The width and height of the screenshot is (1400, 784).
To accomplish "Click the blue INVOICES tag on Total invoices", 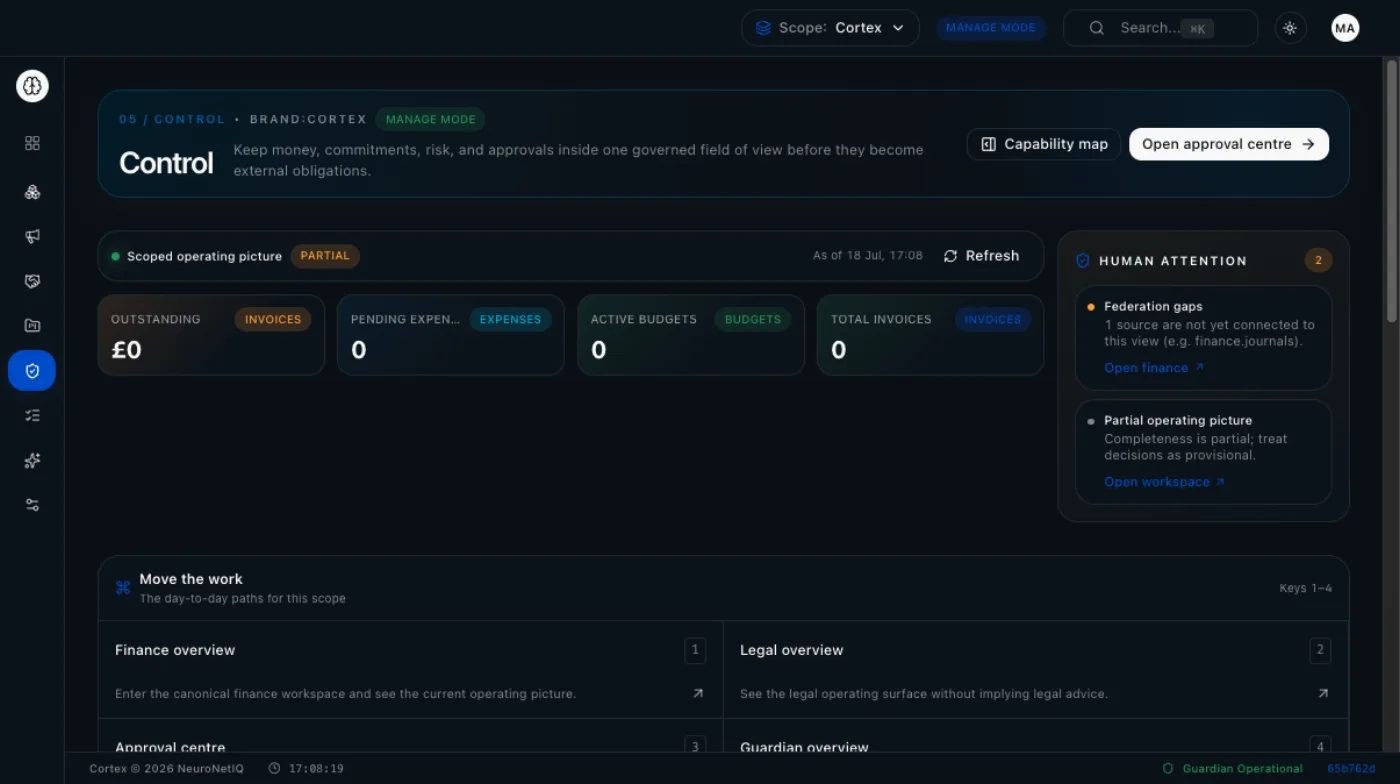I will pos(993,320).
